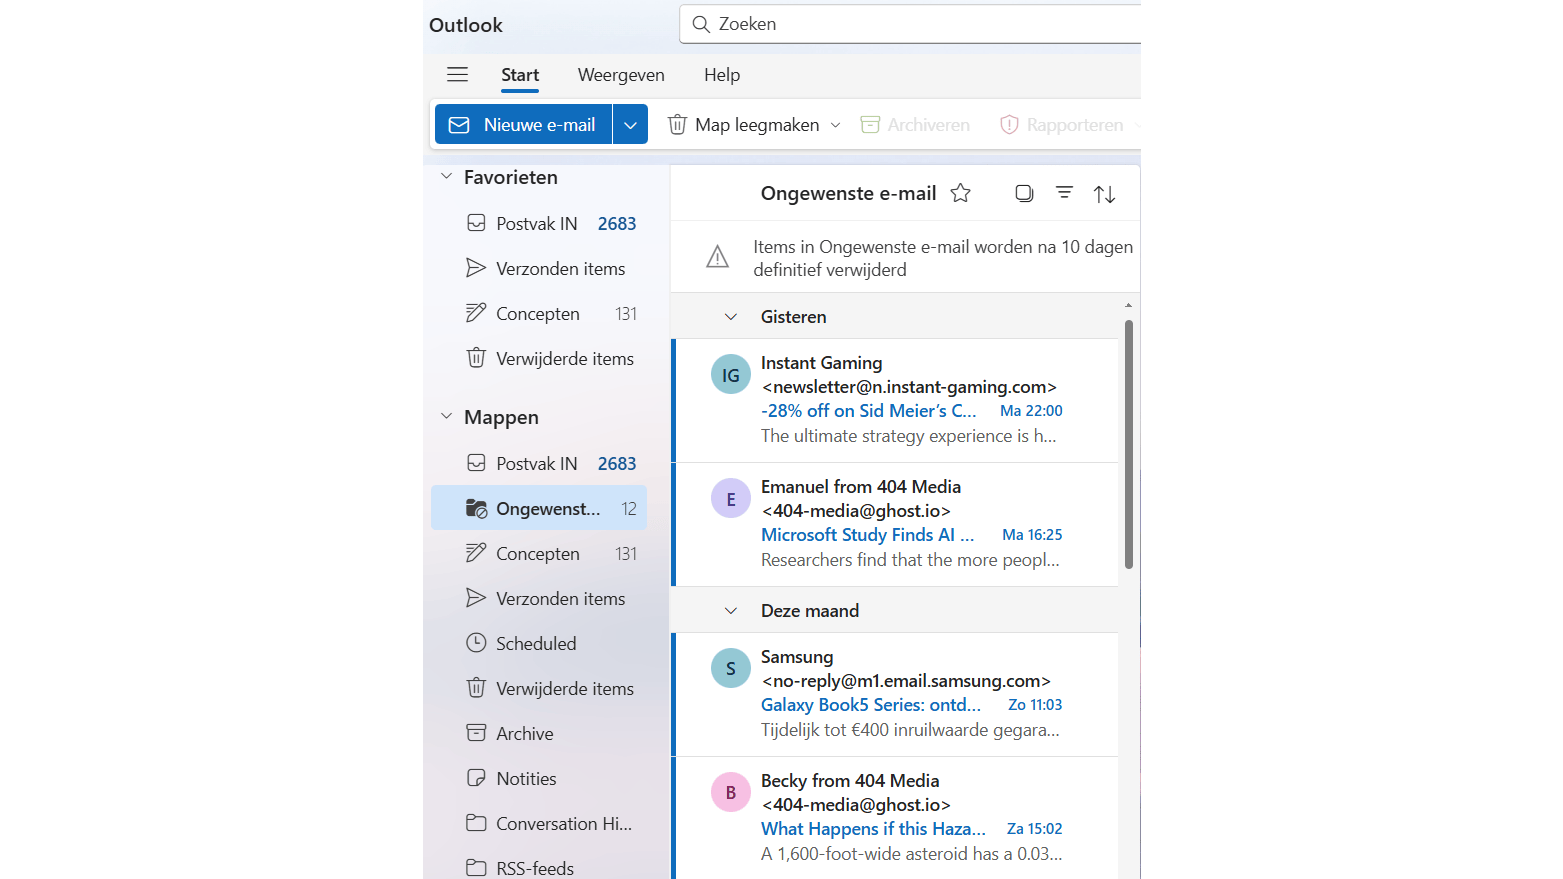
Task: Open What Happens if this Haza... email
Action: click(x=873, y=829)
